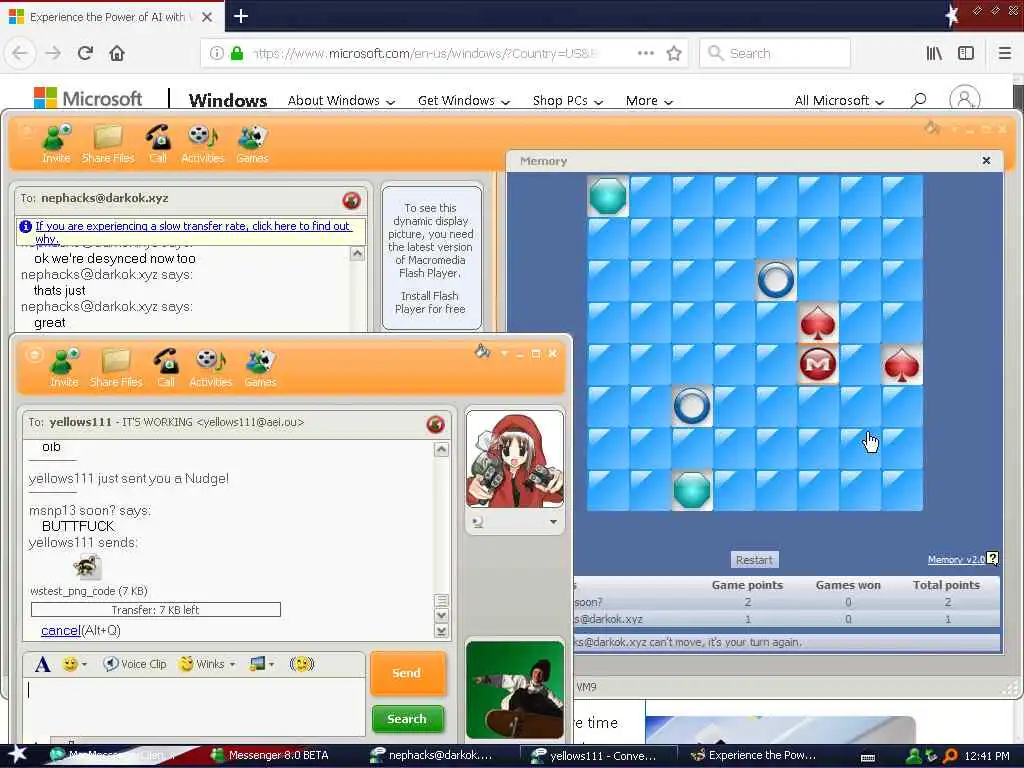Open Microsoft account sign-in avatar
Viewport: 1024px width, 768px height.
point(965,99)
